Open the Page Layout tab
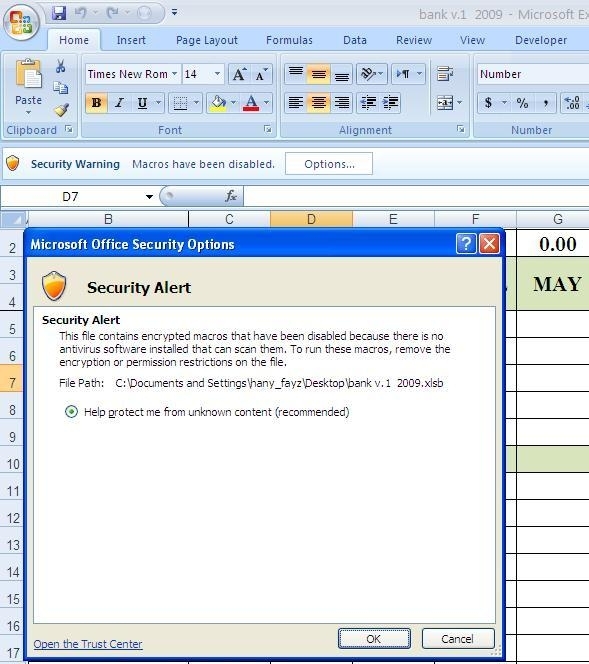Viewport: 589px width, 664px height. [207, 40]
